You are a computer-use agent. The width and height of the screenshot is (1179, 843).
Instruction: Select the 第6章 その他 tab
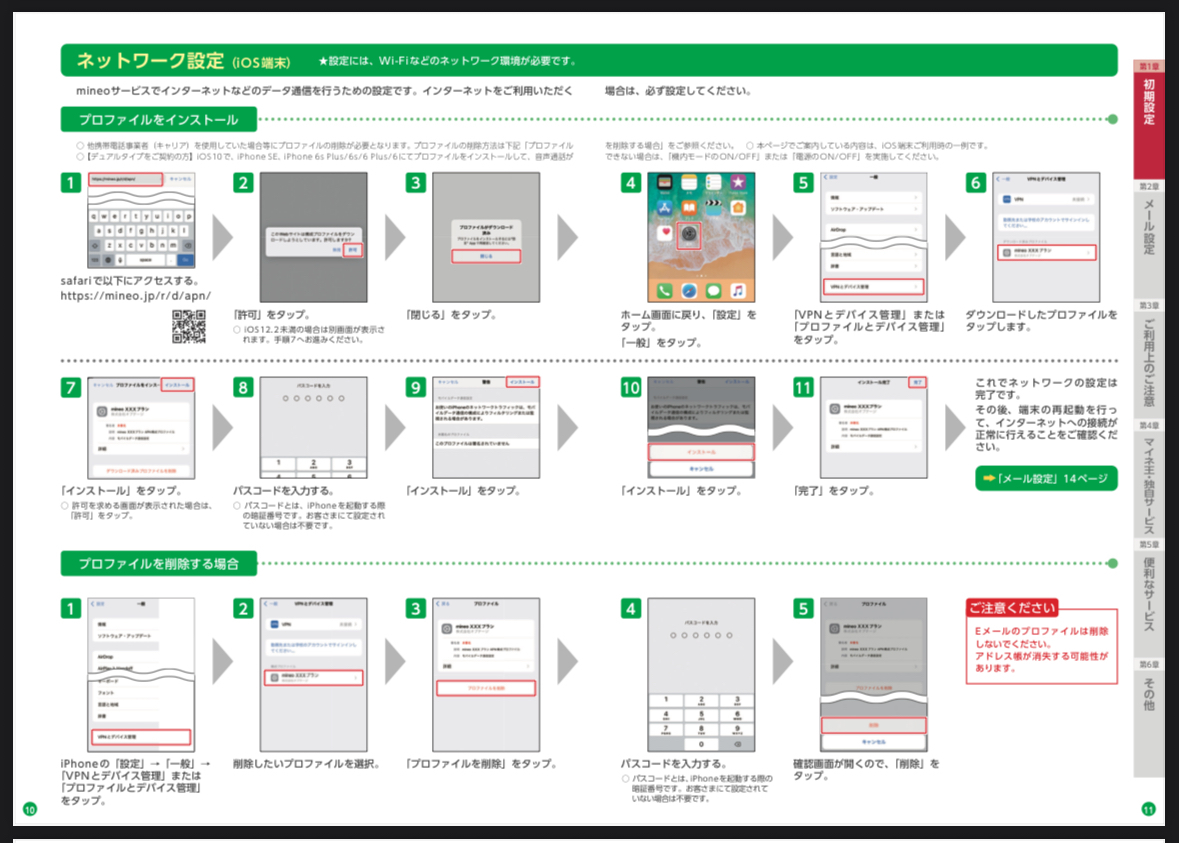pos(1149,717)
